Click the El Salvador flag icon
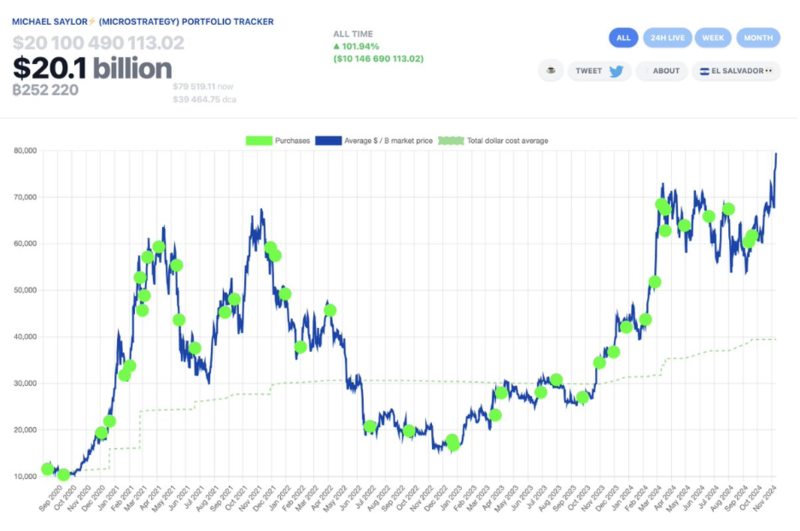 [x=705, y=71]
